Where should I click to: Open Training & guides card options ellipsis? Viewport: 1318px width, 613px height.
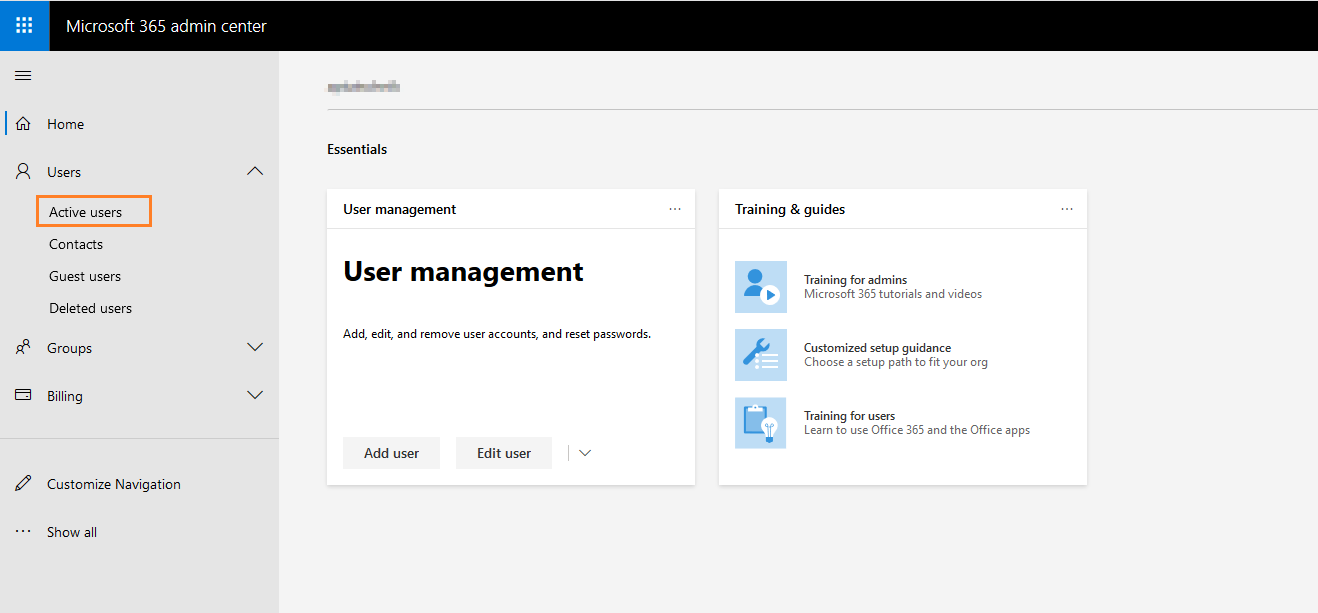[1067, 209]
